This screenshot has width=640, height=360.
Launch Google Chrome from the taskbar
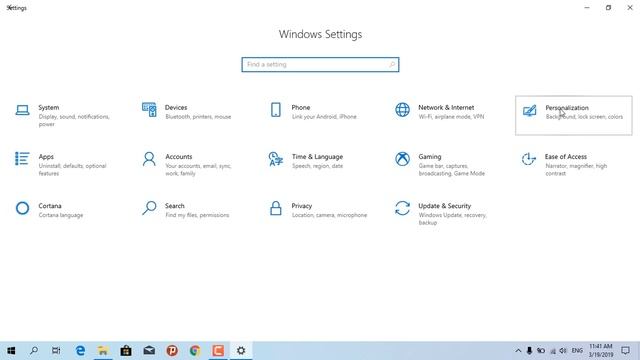(195, 351)
